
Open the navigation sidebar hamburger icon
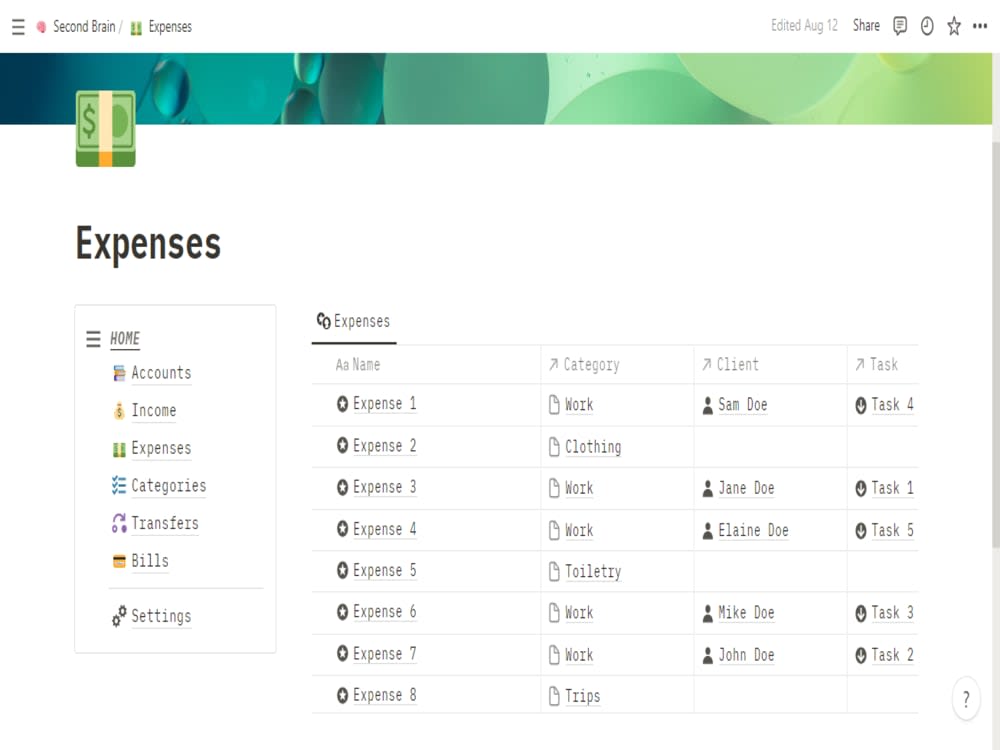[17, 27]
